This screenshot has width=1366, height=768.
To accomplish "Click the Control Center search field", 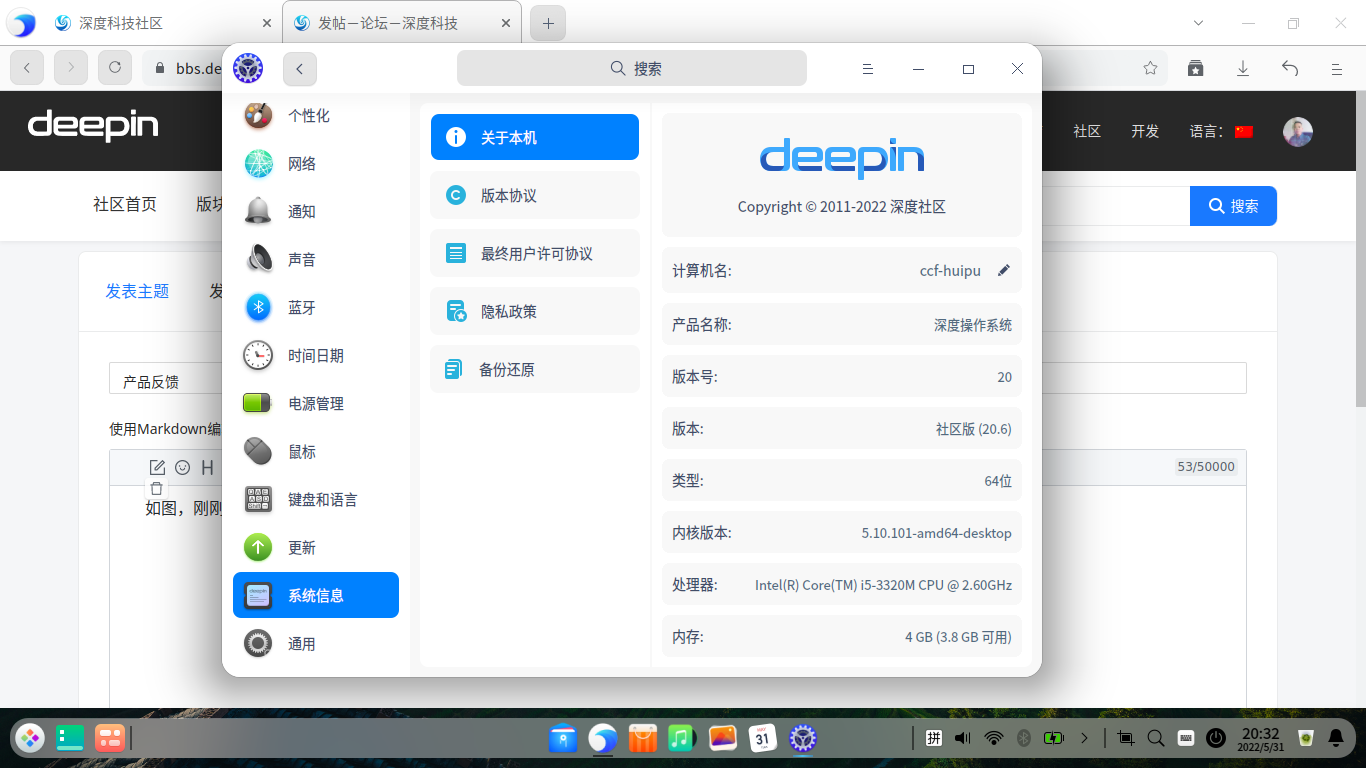I will (631, 68).
